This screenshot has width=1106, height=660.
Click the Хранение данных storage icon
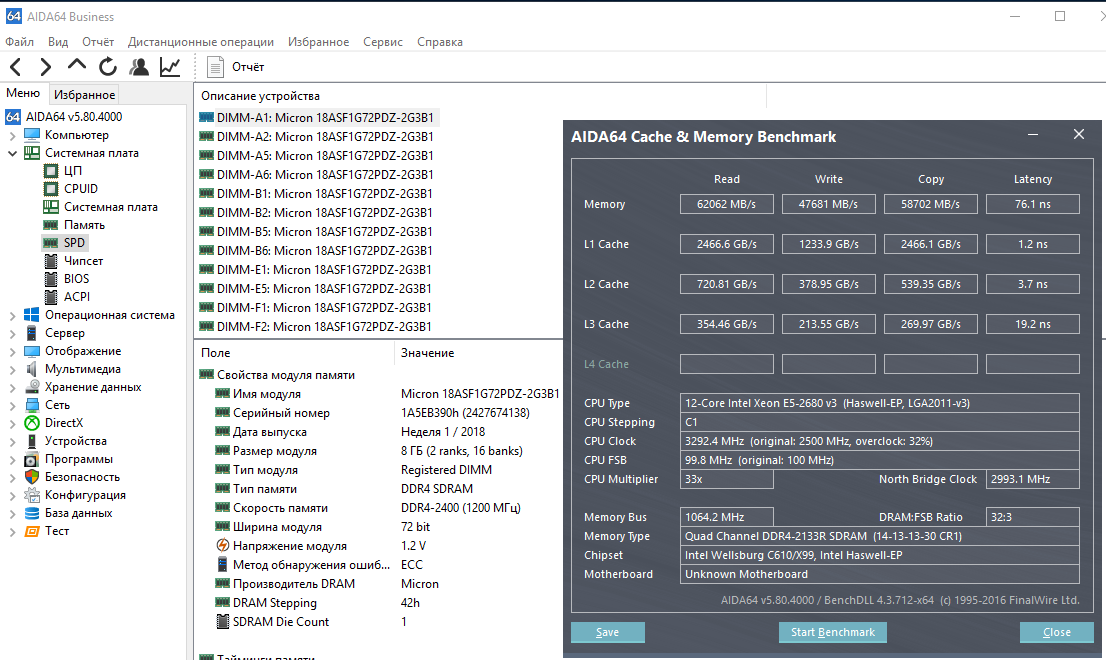(x=32, y=387)
